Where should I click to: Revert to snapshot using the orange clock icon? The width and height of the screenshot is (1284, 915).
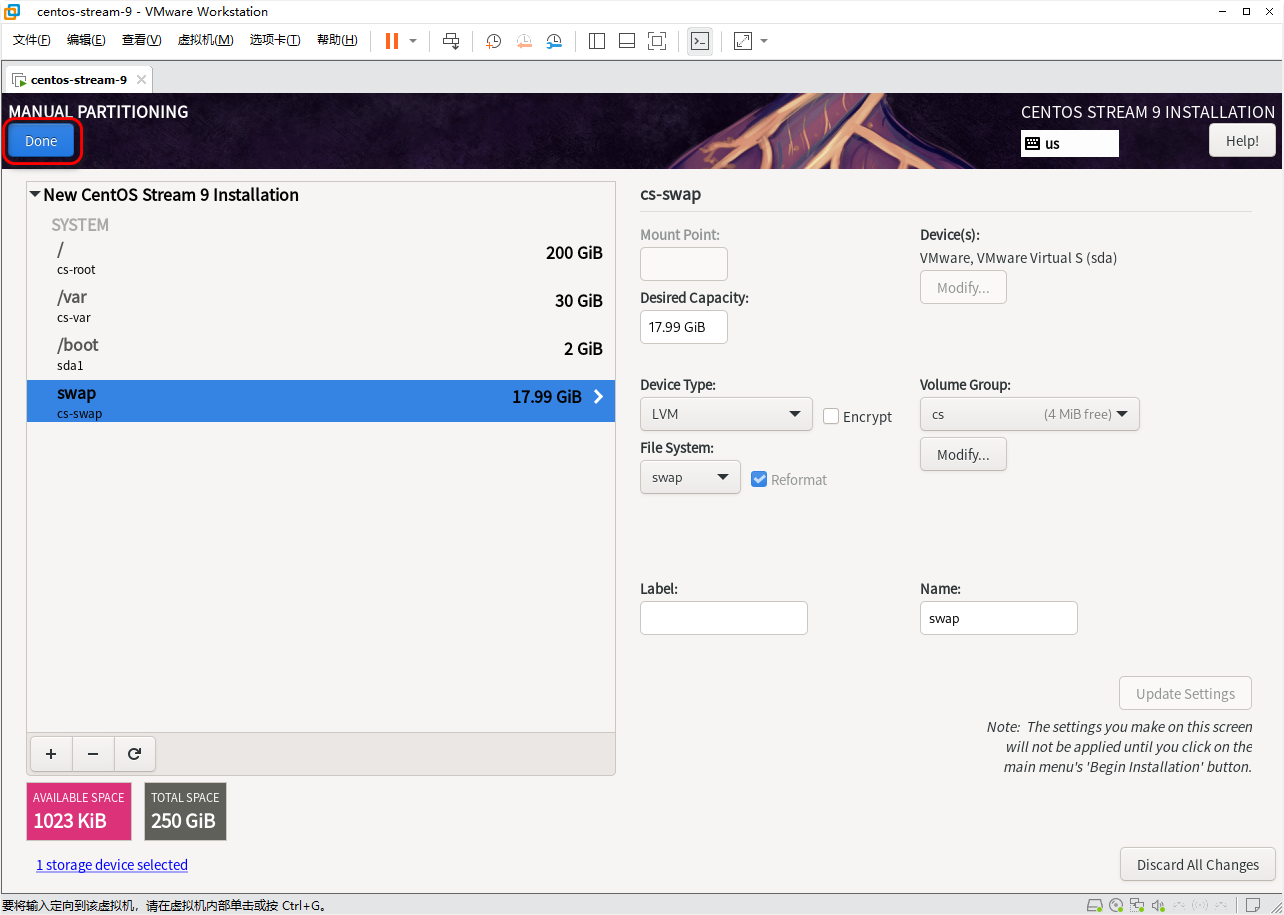pos(524,41)
